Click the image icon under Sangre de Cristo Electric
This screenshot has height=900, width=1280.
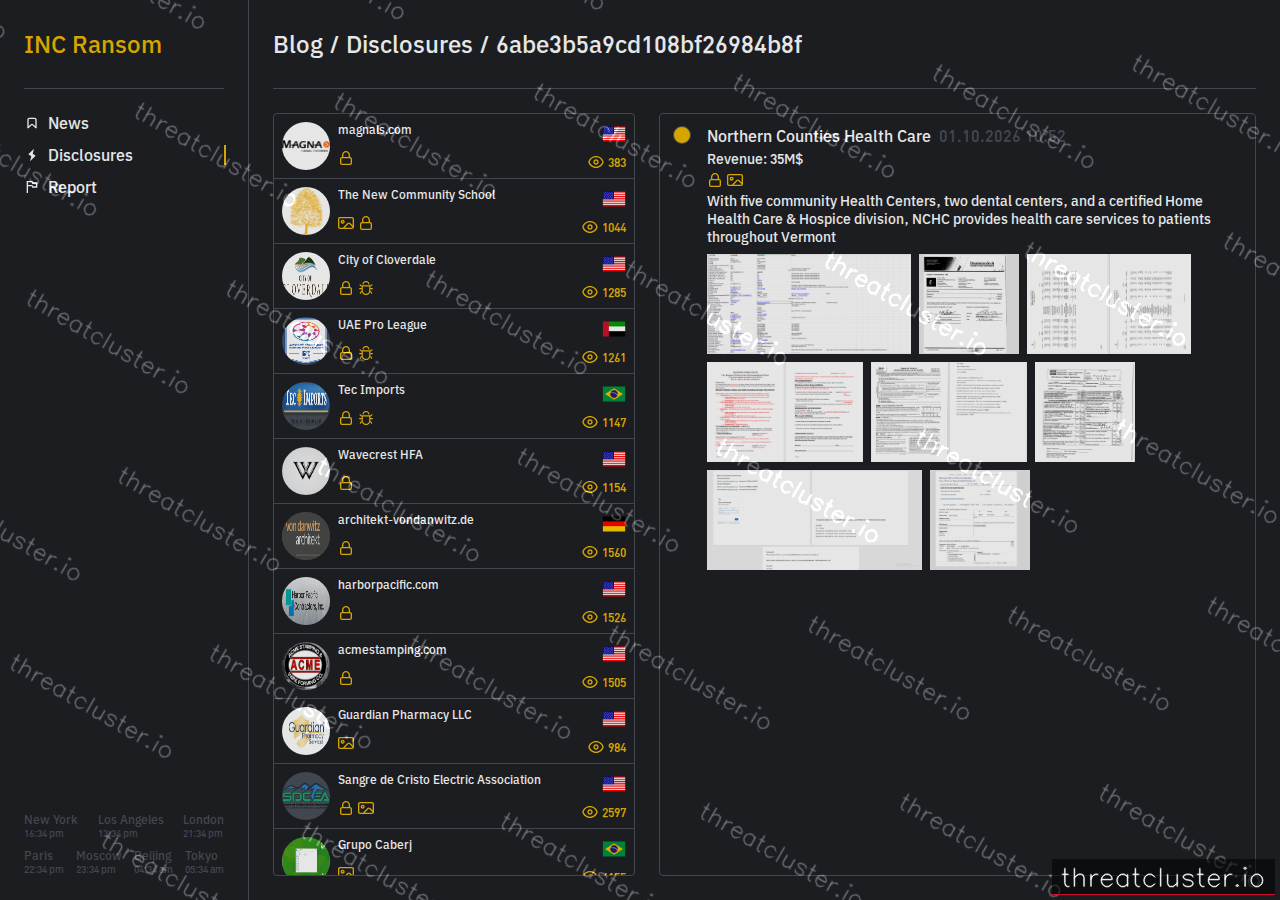pyautogui.click(x=366, y=808)
